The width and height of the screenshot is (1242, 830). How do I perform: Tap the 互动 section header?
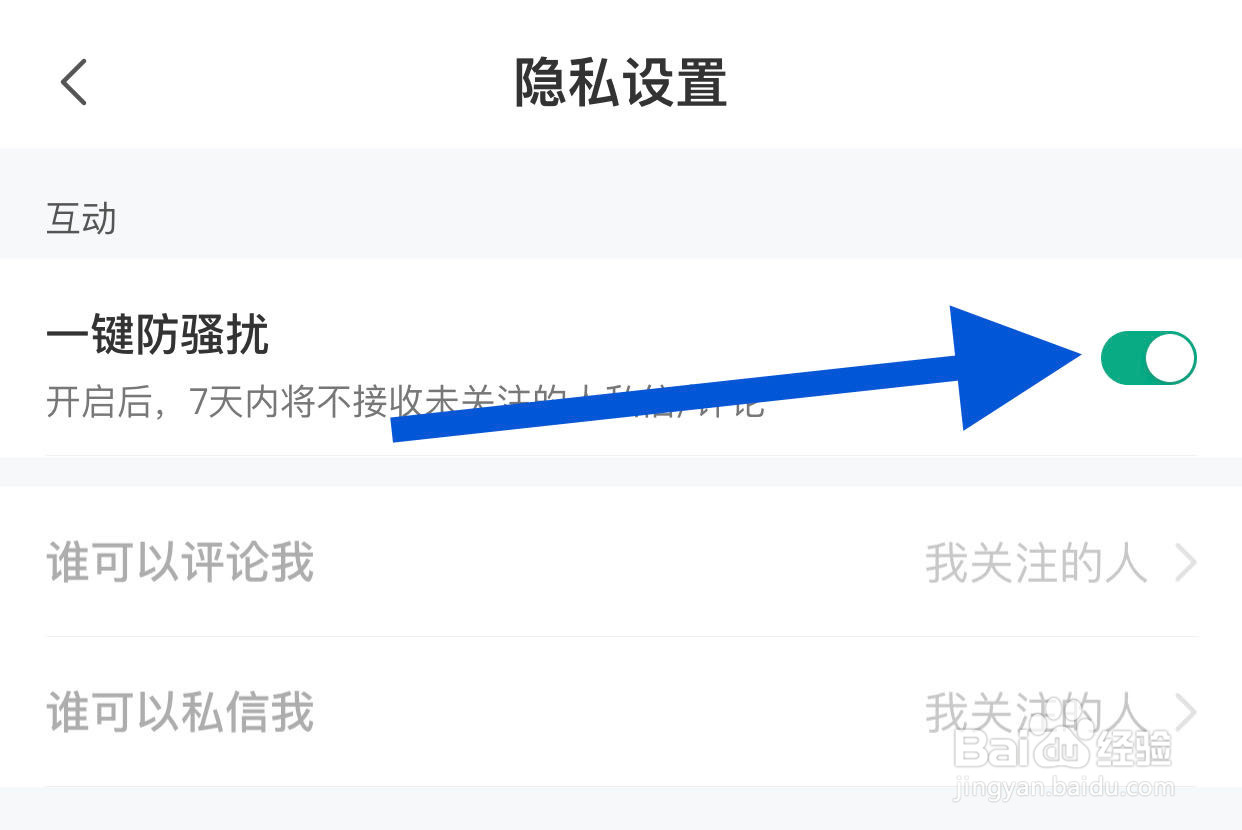(x=81, y=219)
